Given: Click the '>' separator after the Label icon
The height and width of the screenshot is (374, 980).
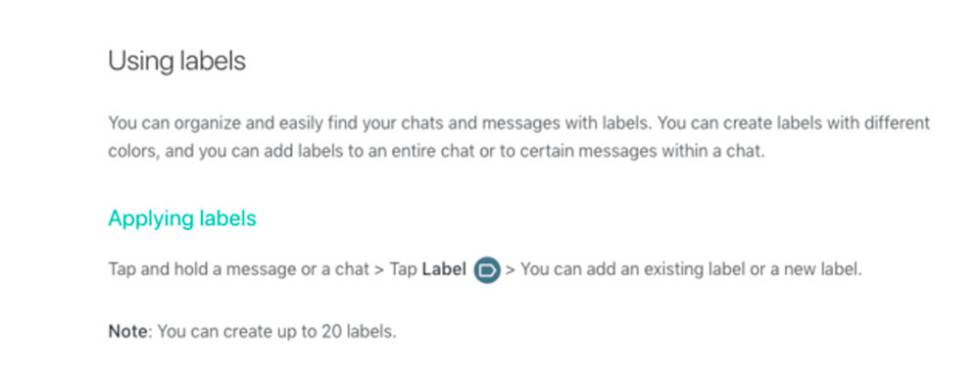Looking at the screenshot, I should coord(510,270).
